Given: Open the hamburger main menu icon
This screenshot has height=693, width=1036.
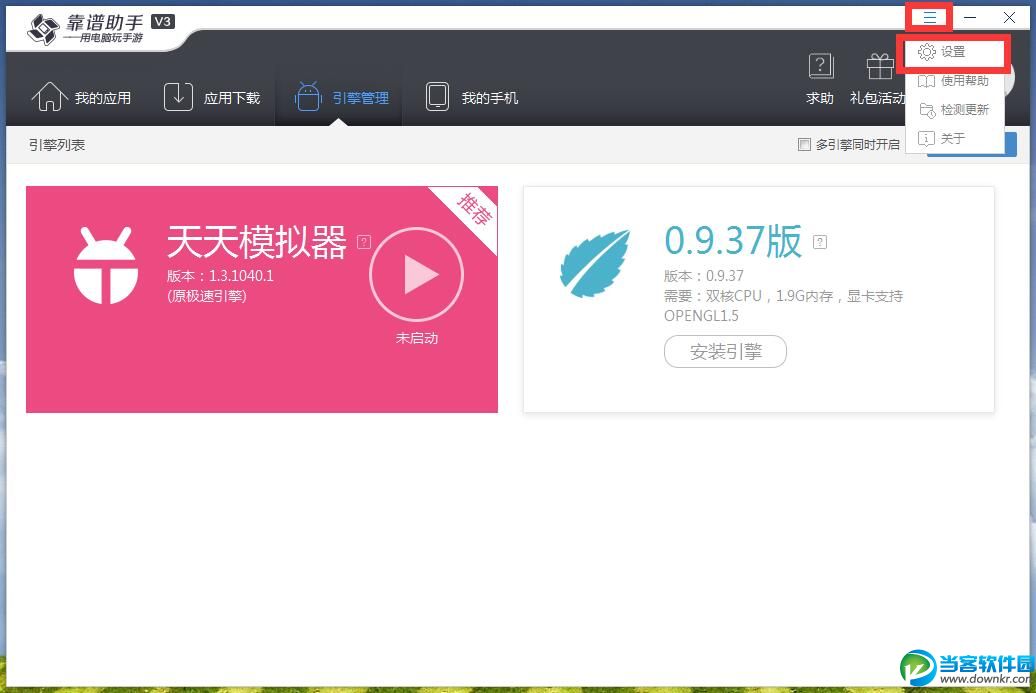Looking at the screenshot, I should (930, 17).
